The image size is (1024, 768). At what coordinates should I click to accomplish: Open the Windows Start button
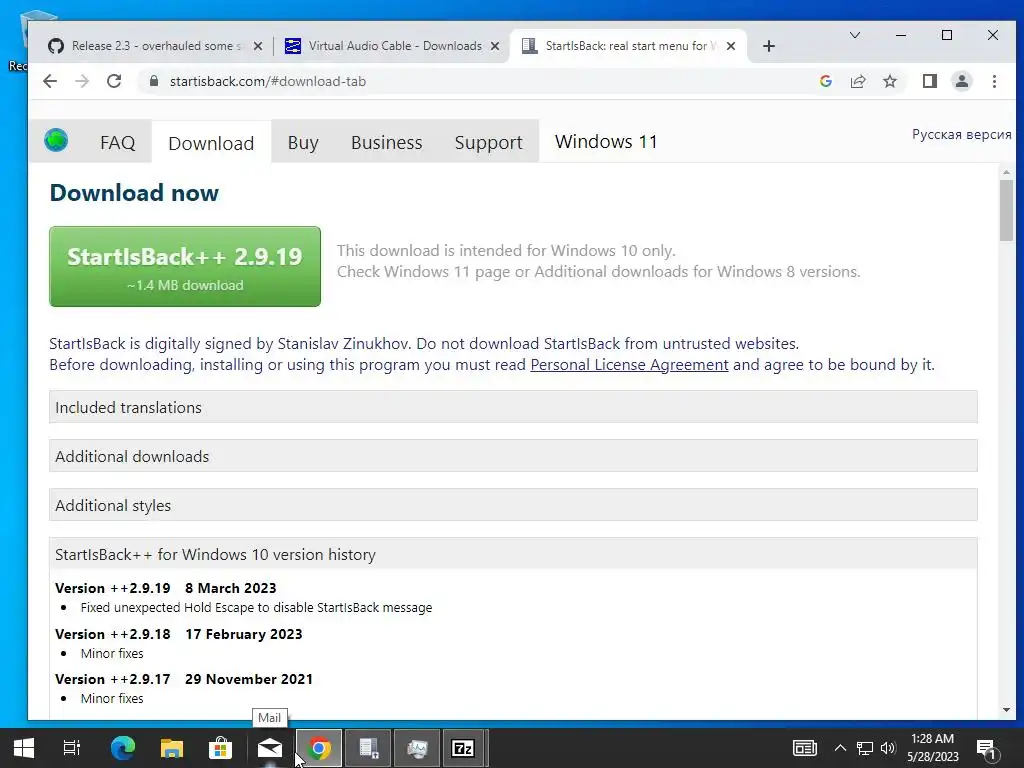pyautogui.click(x=24, y=748)
